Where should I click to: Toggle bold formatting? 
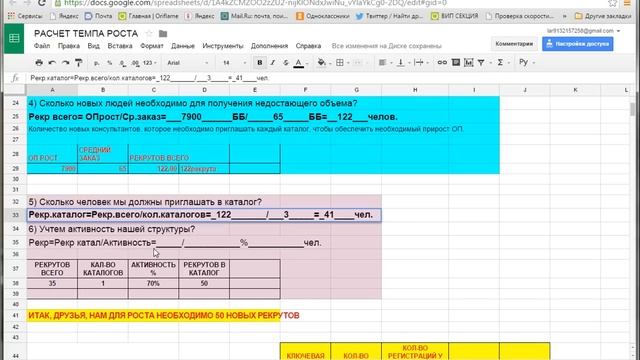[x=260, y=62]
